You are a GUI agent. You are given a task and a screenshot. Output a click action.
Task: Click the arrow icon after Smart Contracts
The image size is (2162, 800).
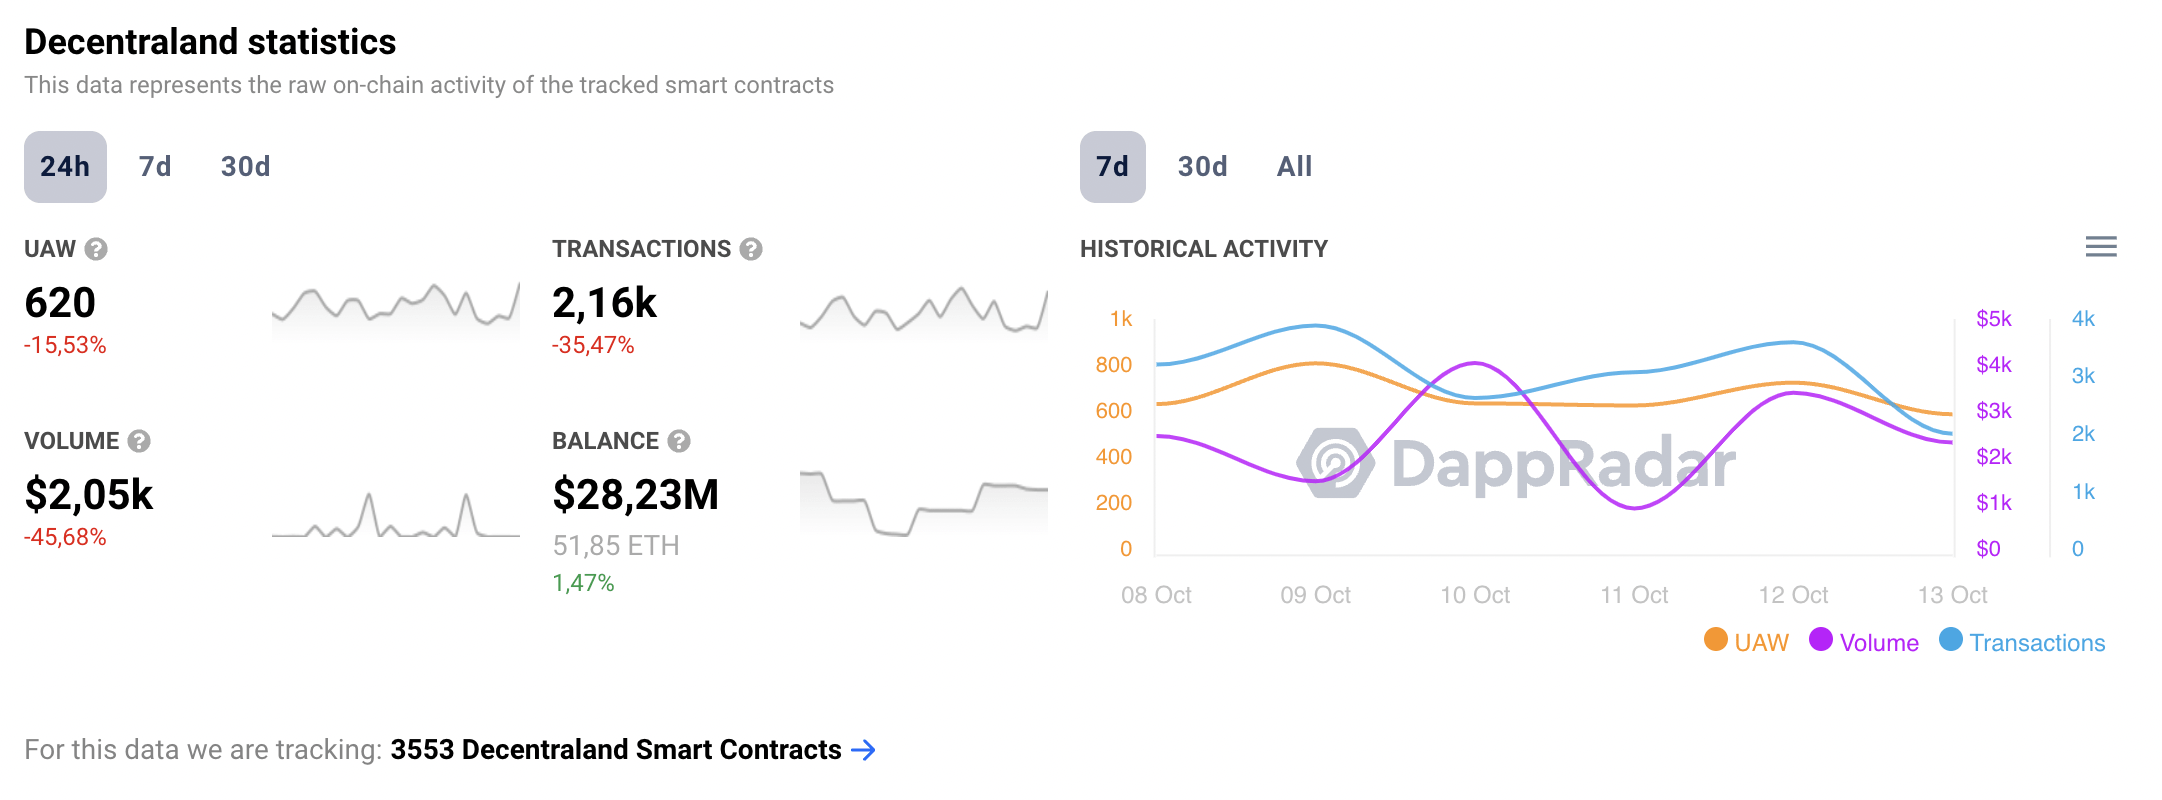tap(863, 750)
